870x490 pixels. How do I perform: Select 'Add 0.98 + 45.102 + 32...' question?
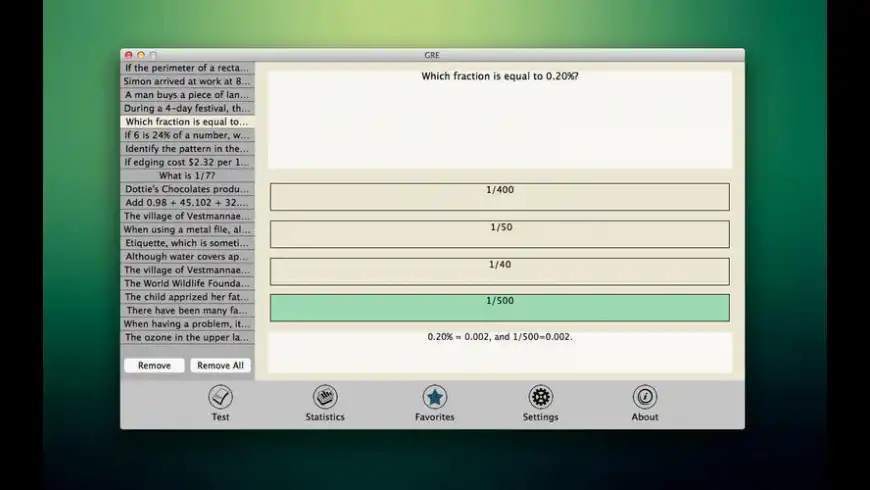click(188, 203)
